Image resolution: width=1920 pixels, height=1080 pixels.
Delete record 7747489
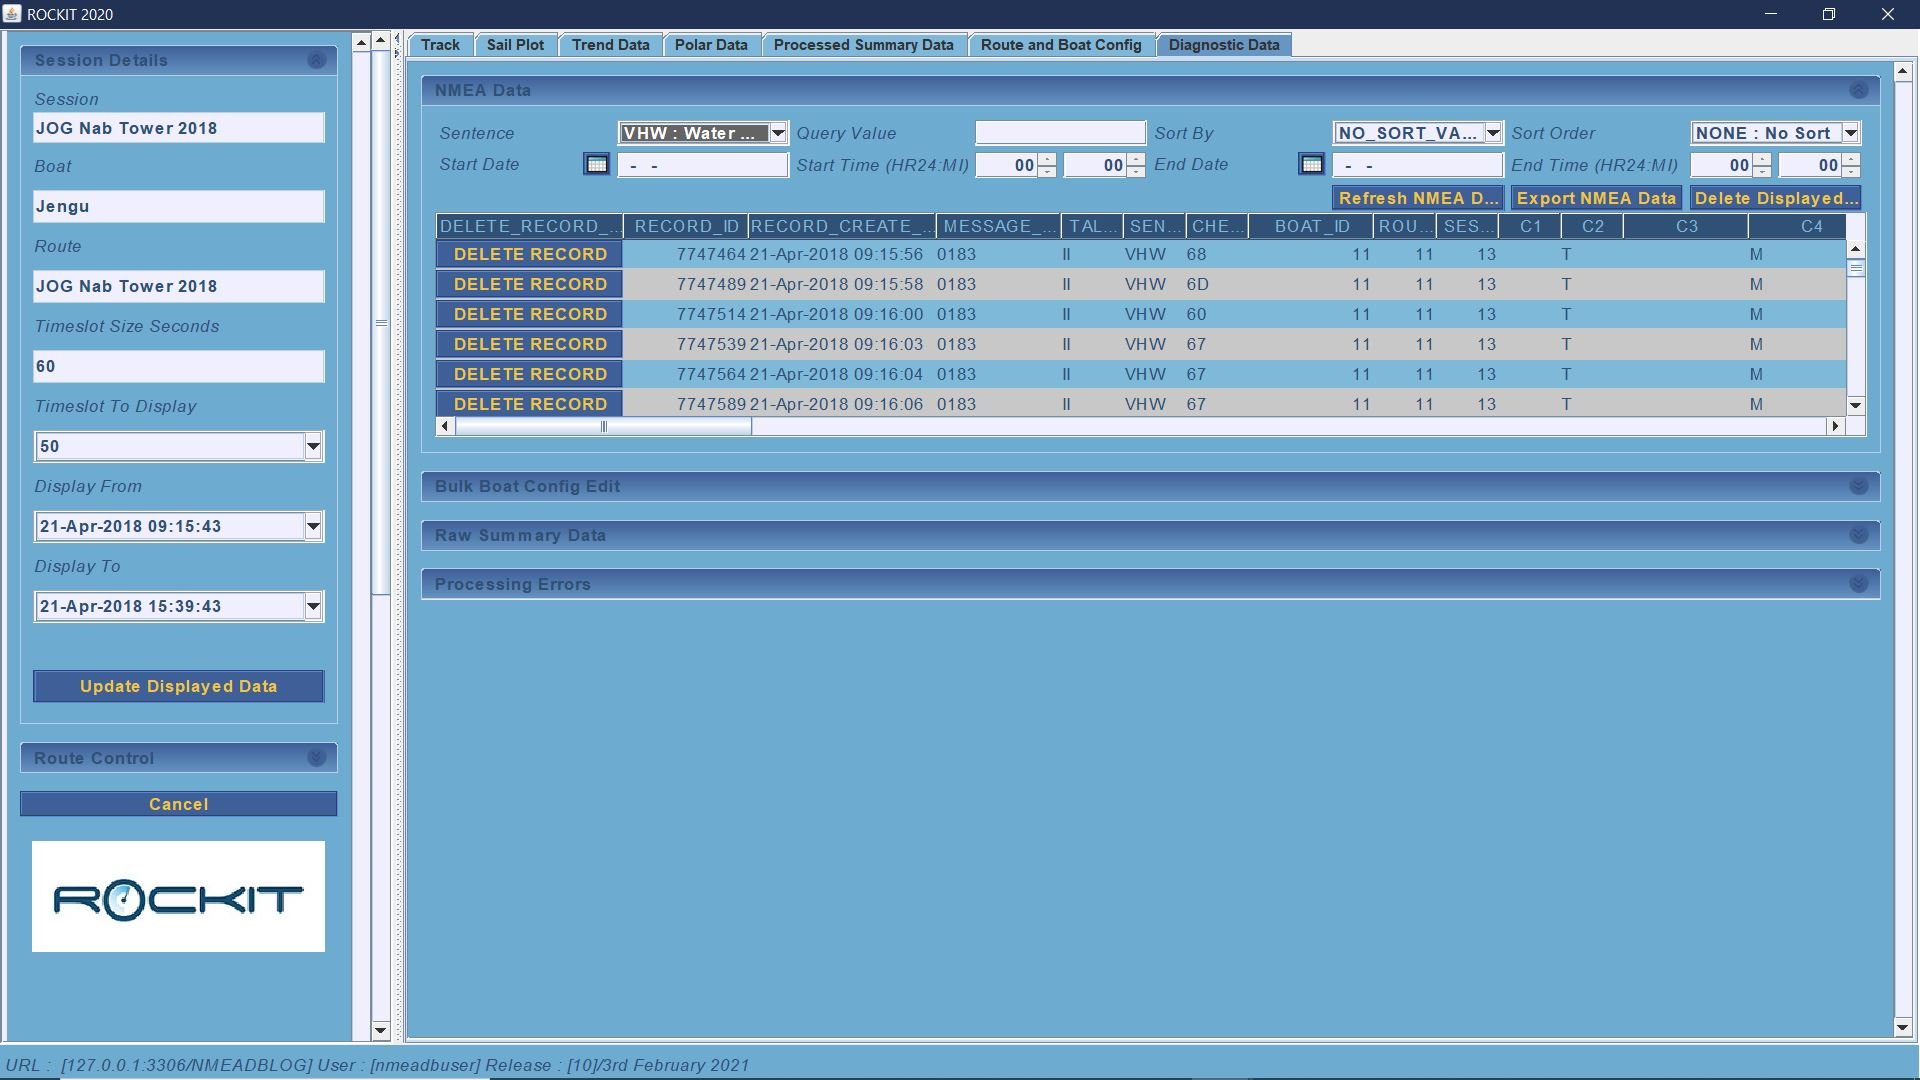[x=529, y=284]
